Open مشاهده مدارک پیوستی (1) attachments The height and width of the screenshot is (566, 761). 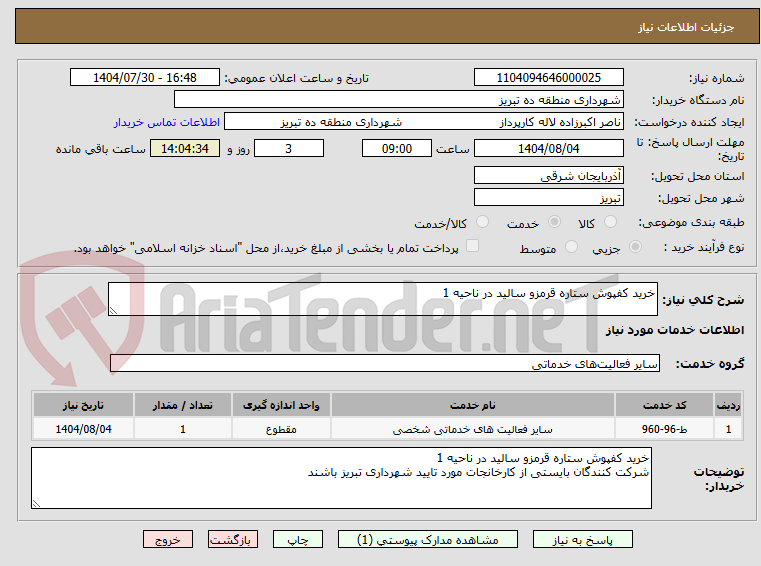tap(428, 539)
